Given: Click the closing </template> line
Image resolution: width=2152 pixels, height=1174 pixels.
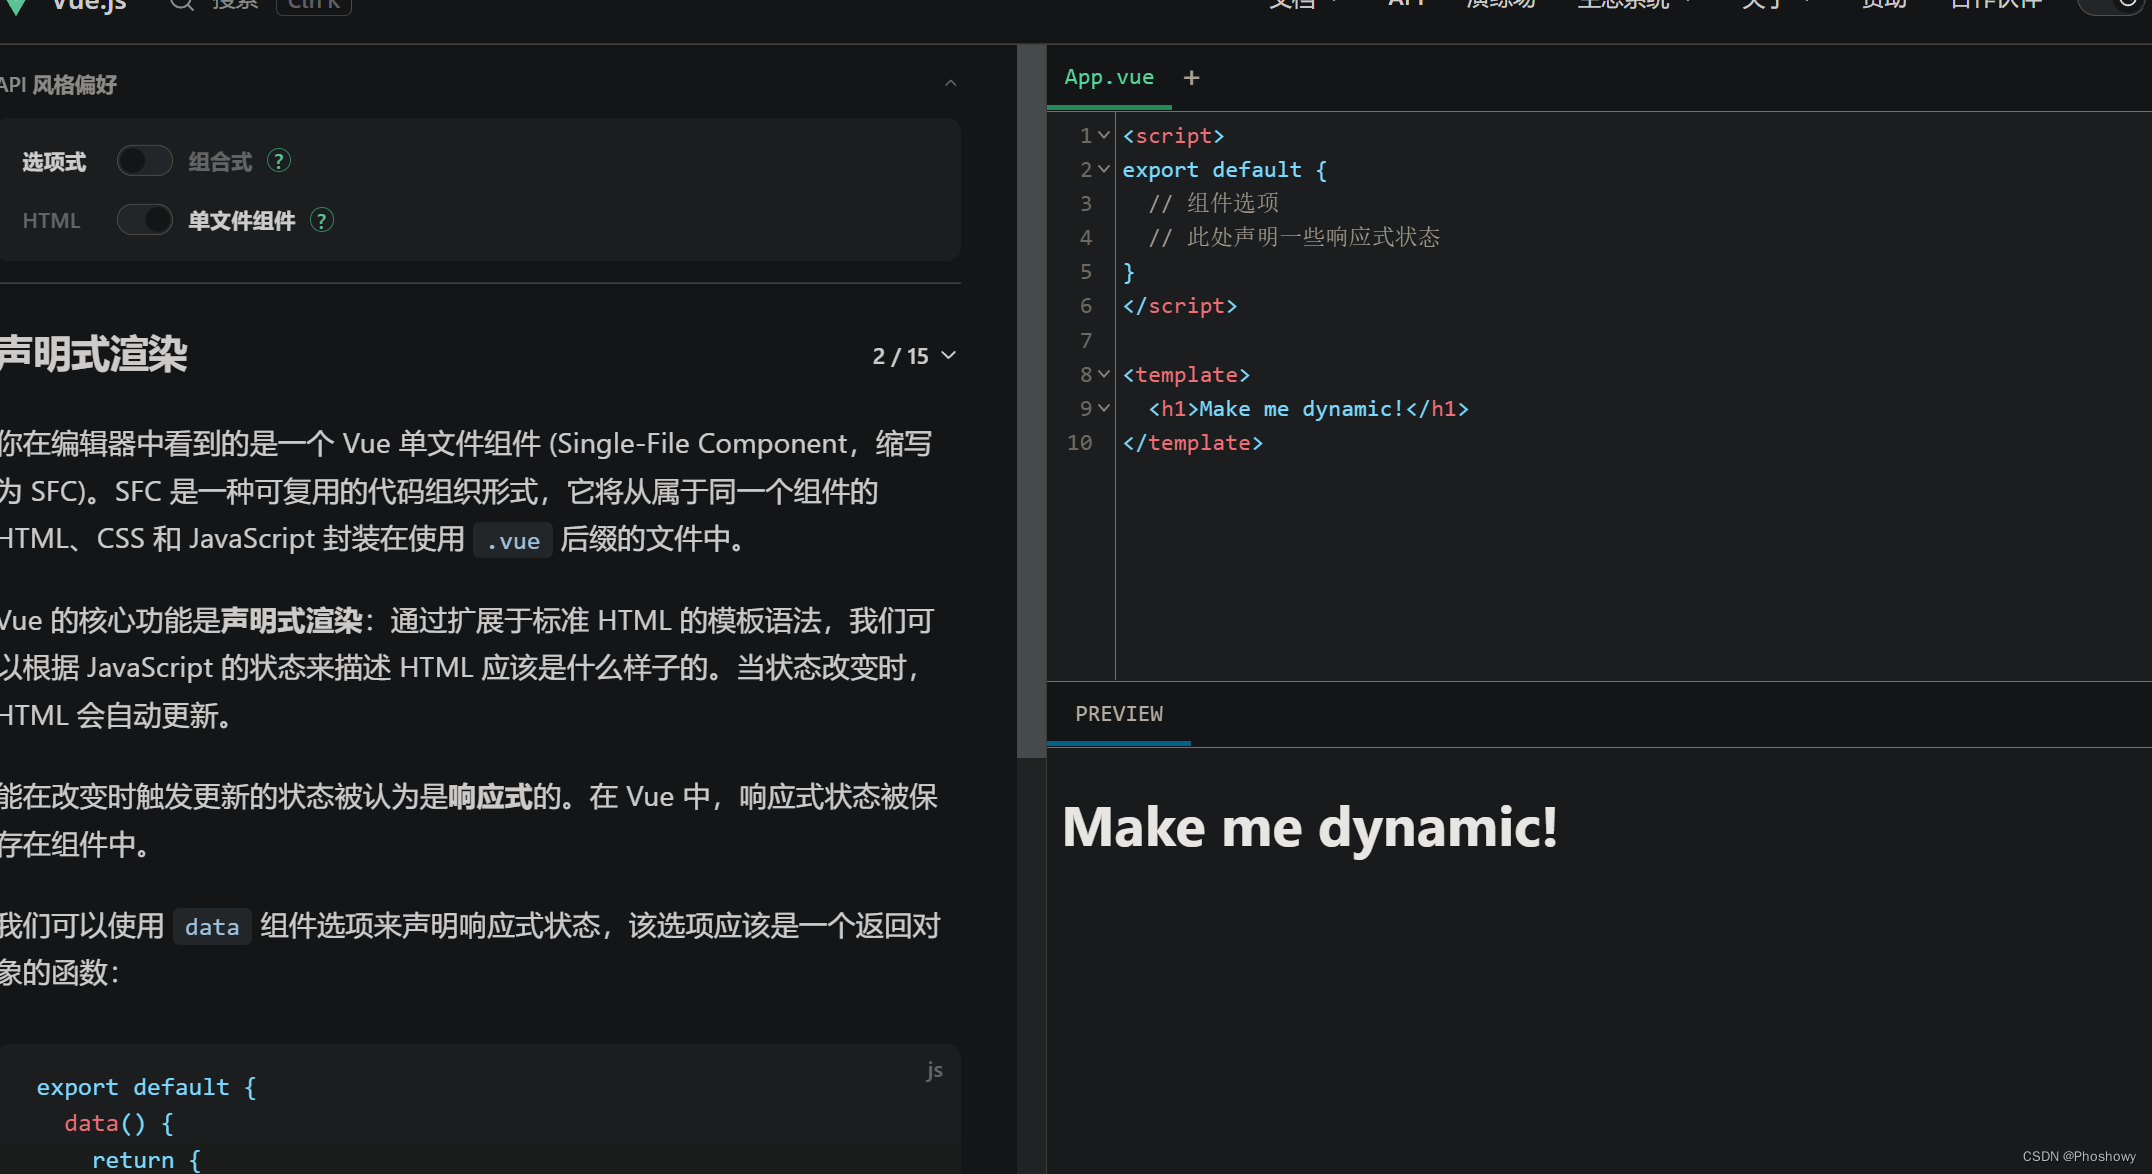Looking at the screenshot, I should [1193, 443].
